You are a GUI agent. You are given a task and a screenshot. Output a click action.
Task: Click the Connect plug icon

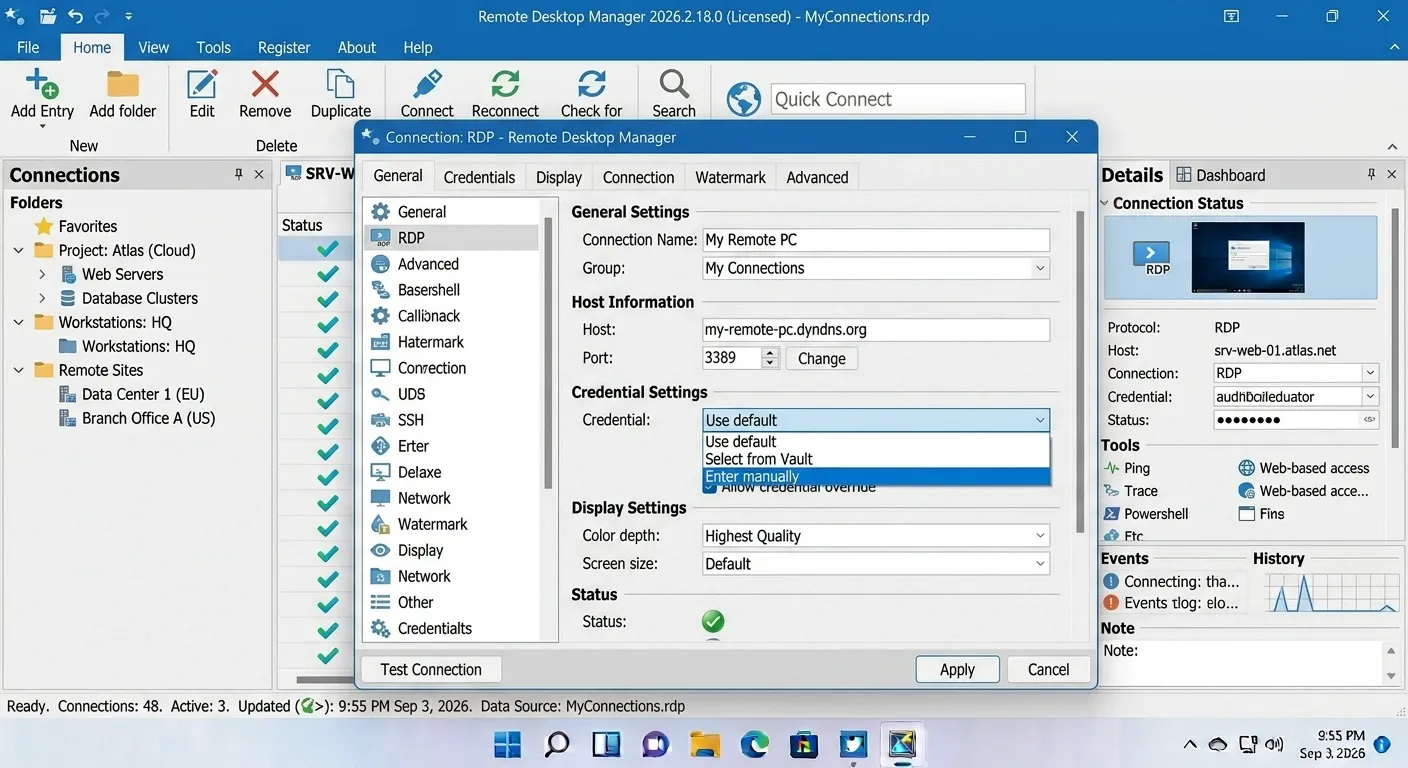point(427,84)
